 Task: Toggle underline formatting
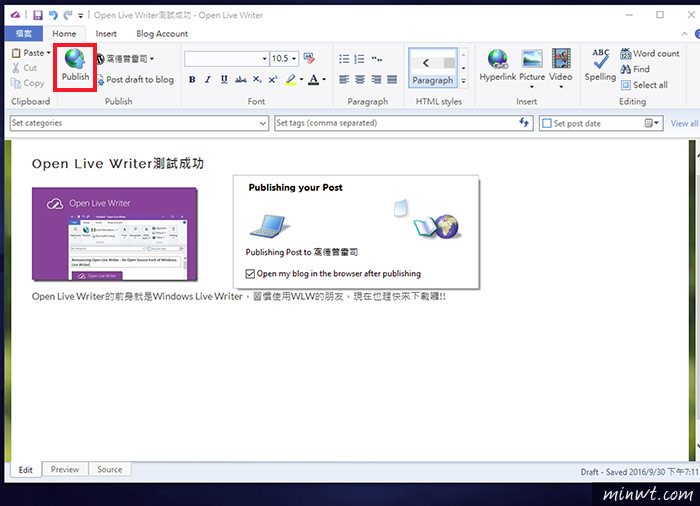pos(224,79)
